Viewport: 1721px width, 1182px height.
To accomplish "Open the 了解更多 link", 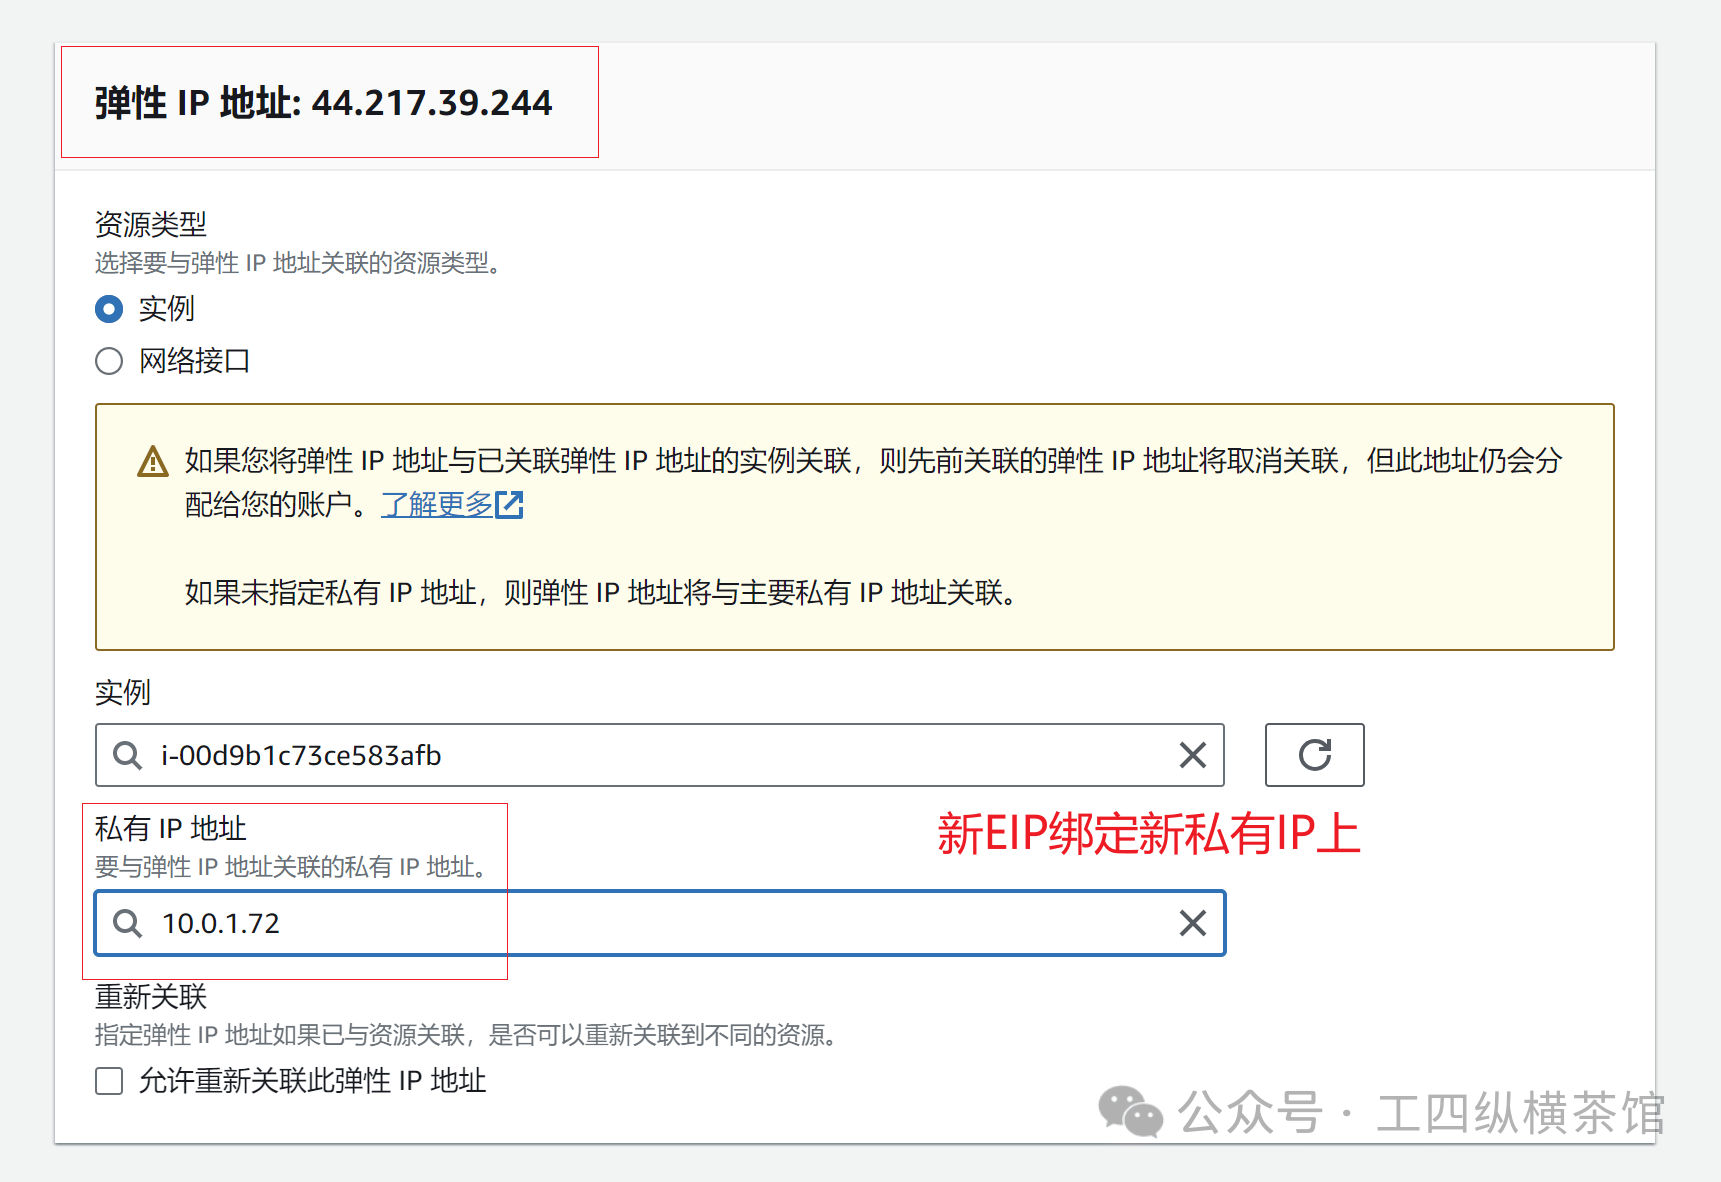I will (x=437, y=505).
